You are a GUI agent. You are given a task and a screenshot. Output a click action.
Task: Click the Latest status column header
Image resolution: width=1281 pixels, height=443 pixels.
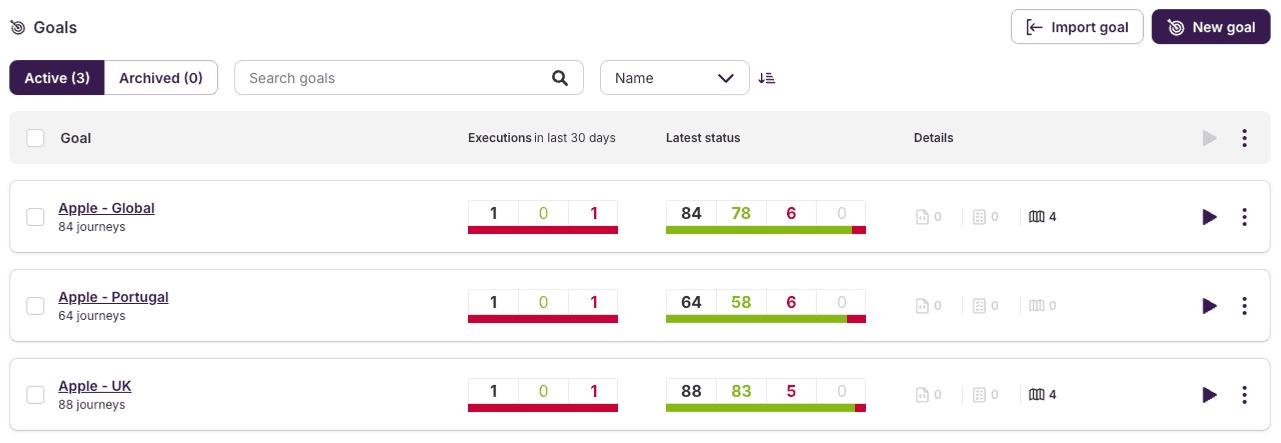point(703,138)
